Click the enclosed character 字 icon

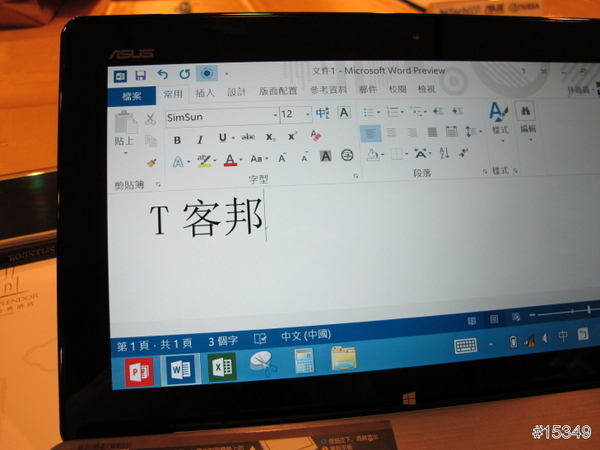coord(347,155)
